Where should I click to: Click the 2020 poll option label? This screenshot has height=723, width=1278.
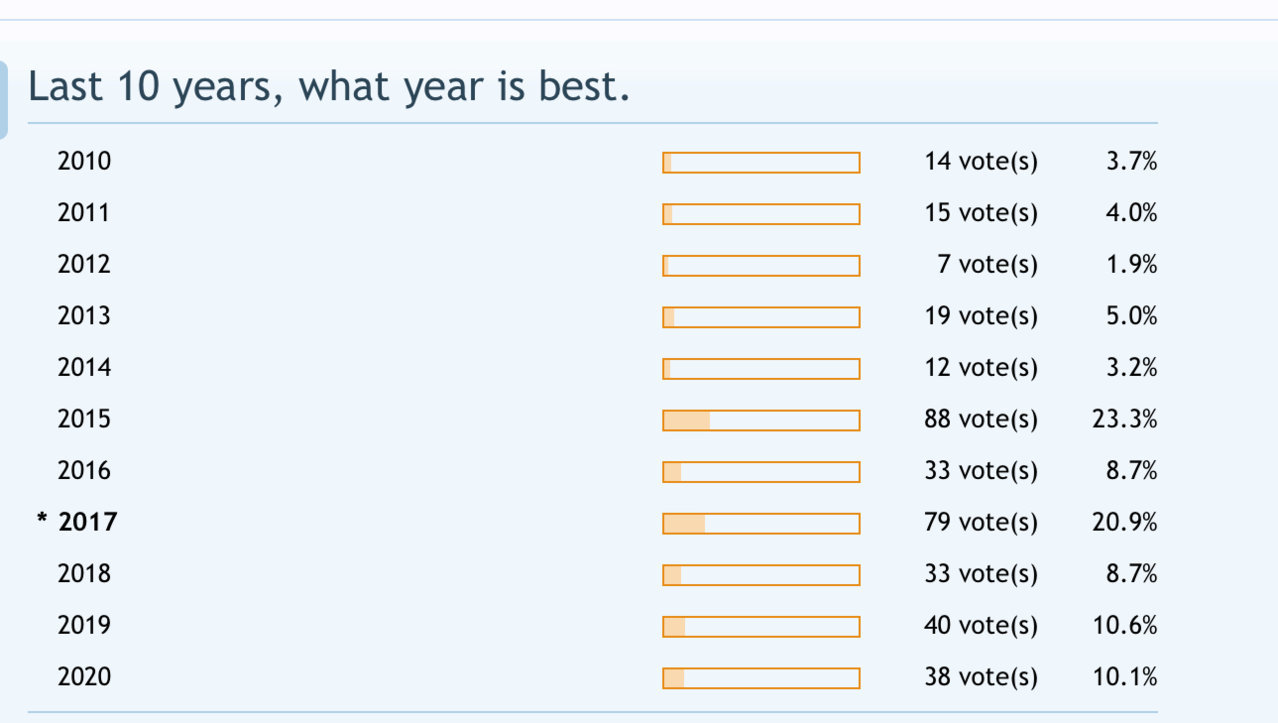pyautogui.click(x=84, y=677)
